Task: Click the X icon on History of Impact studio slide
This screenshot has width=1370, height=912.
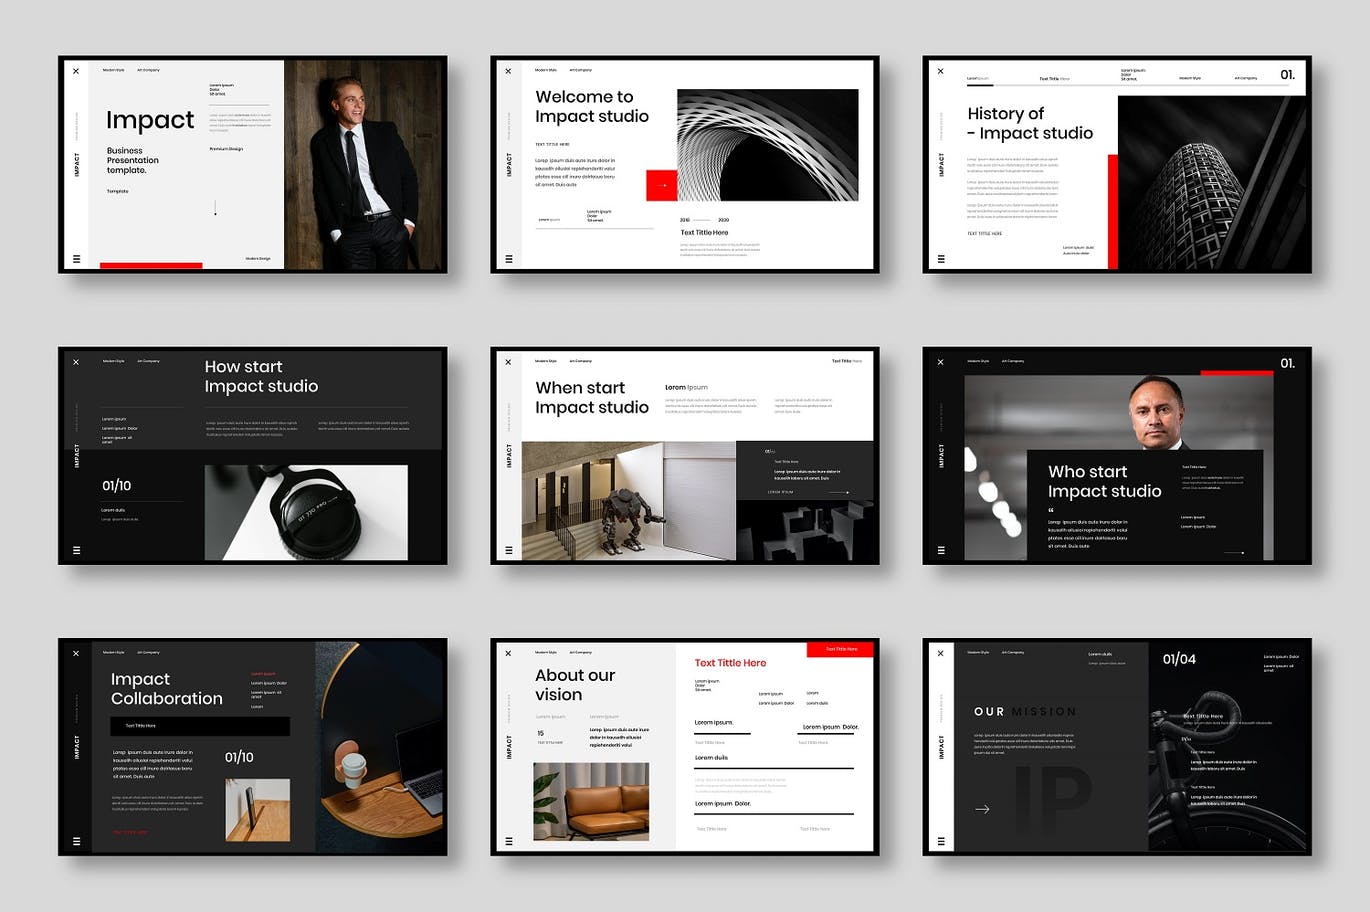Action: [x=940, y=71]
